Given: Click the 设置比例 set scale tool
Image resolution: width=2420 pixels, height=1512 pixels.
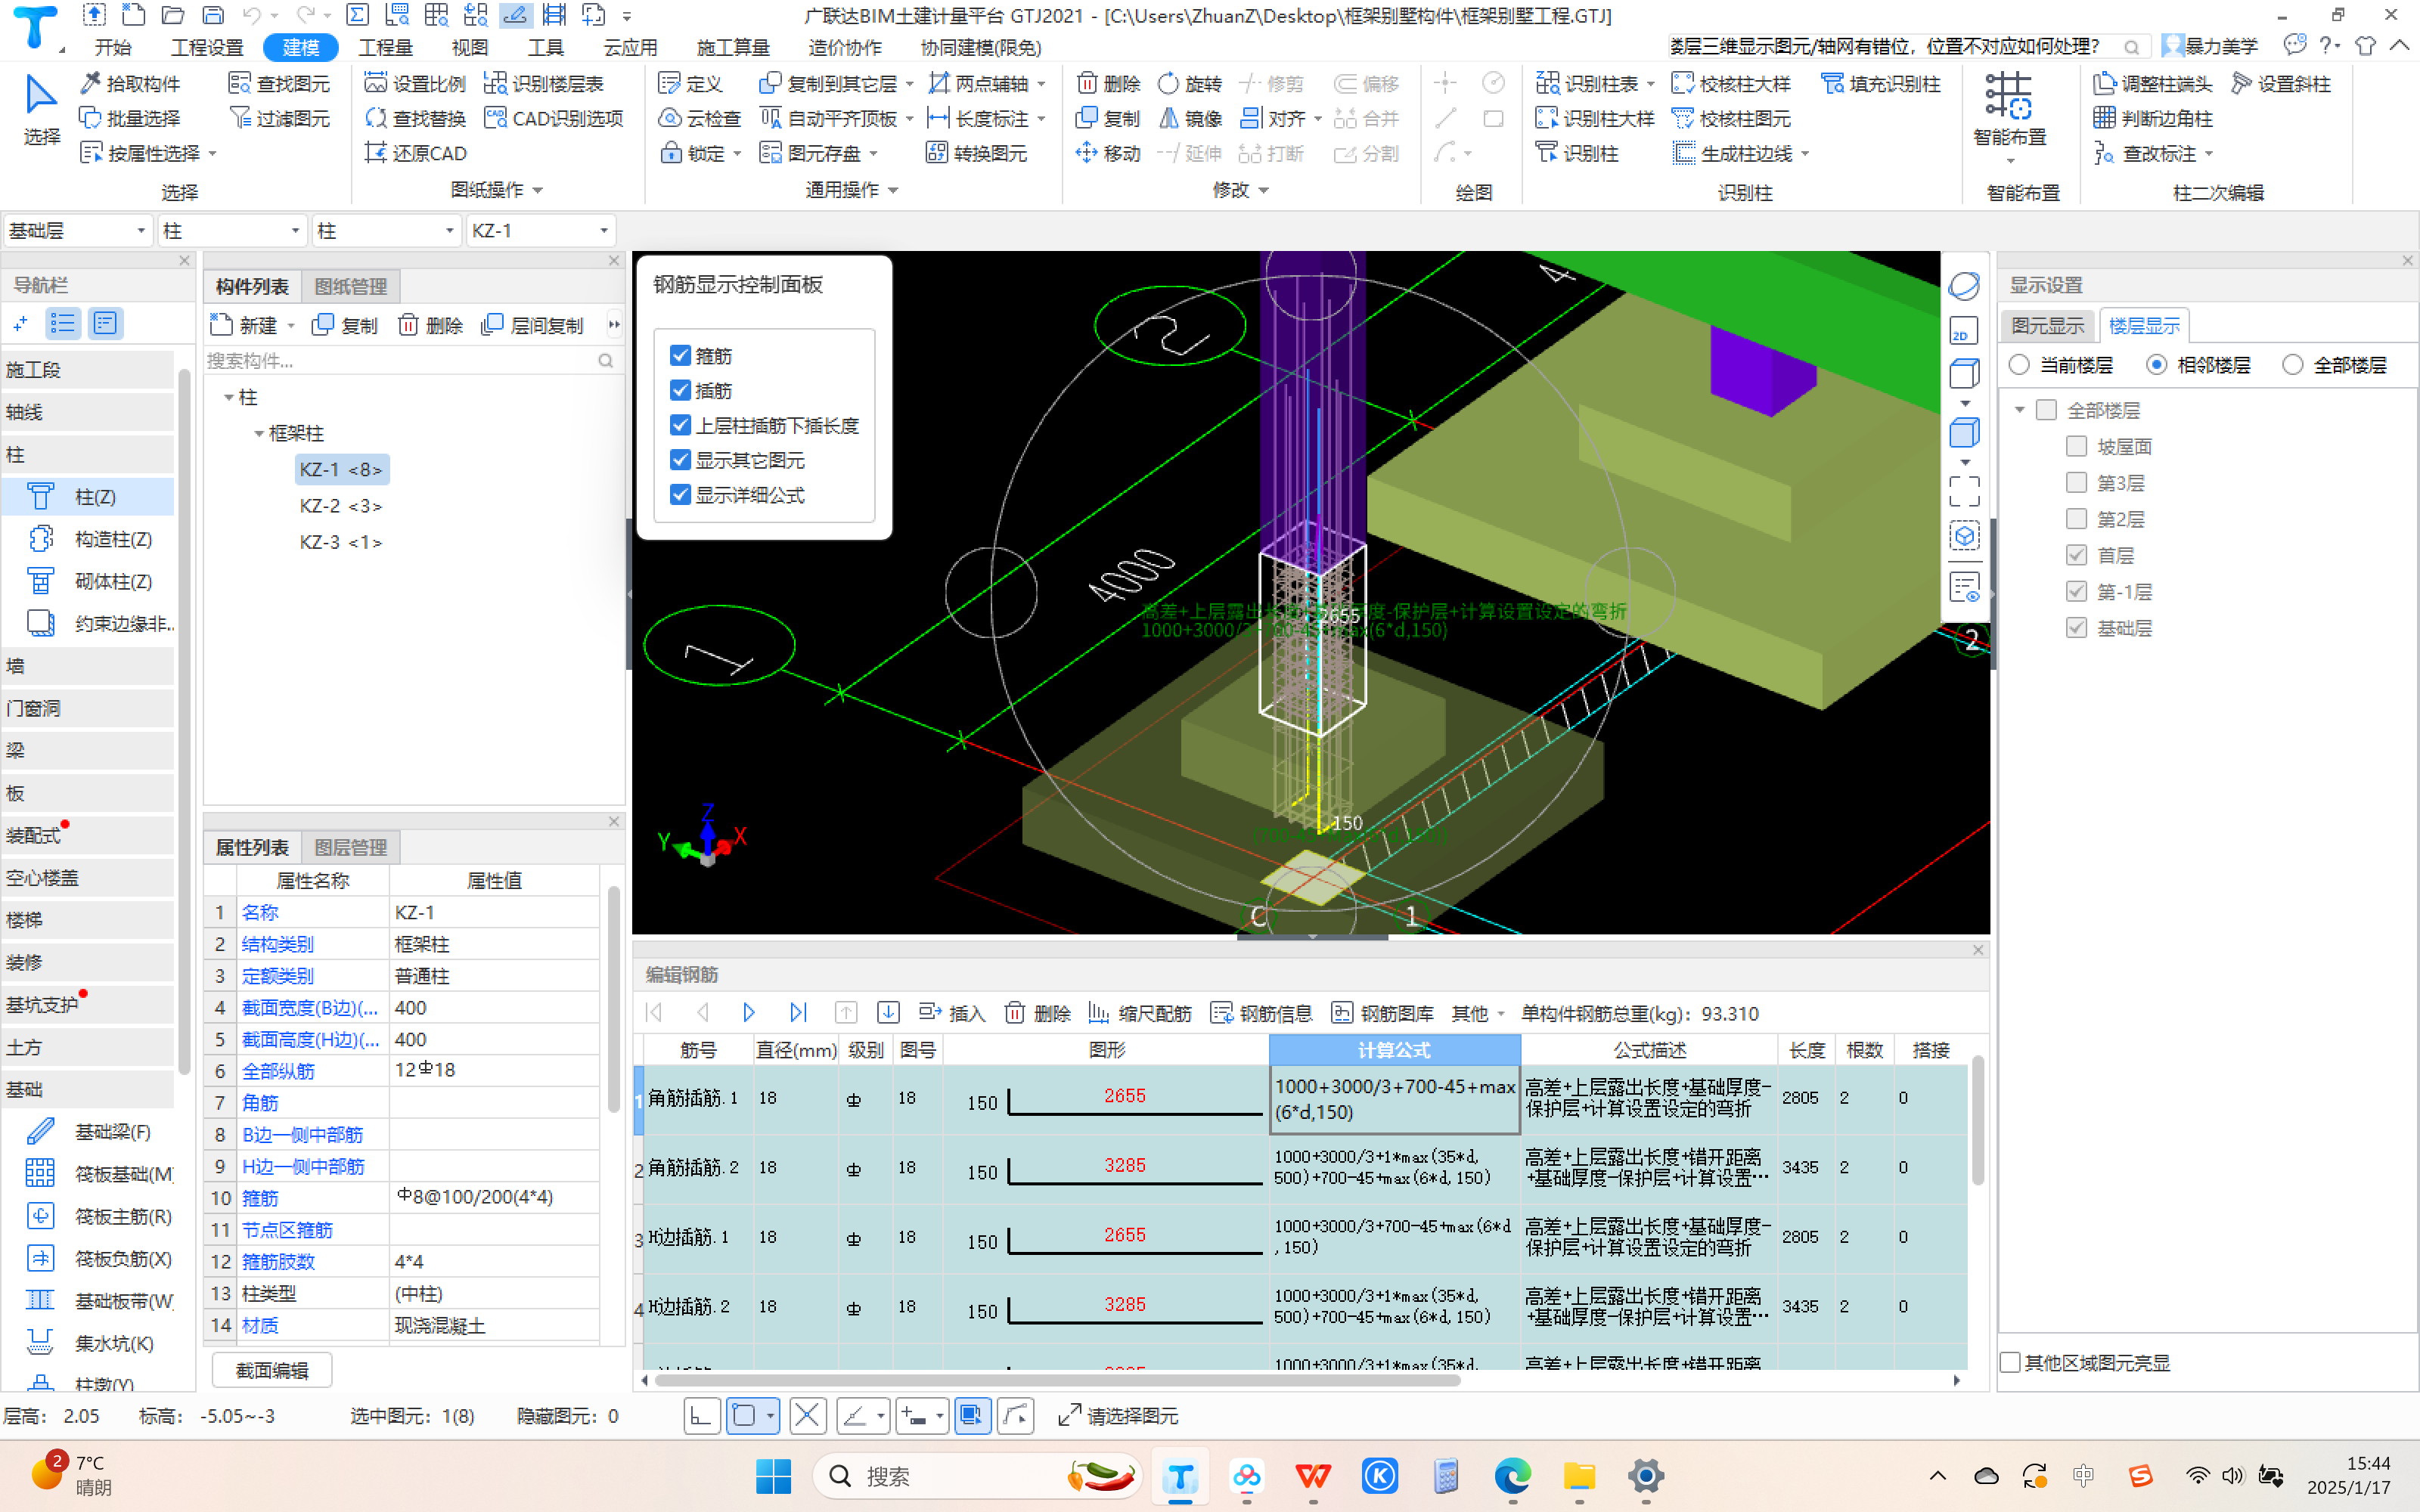Looking at the screenshot, I should (x=416, y=83).
